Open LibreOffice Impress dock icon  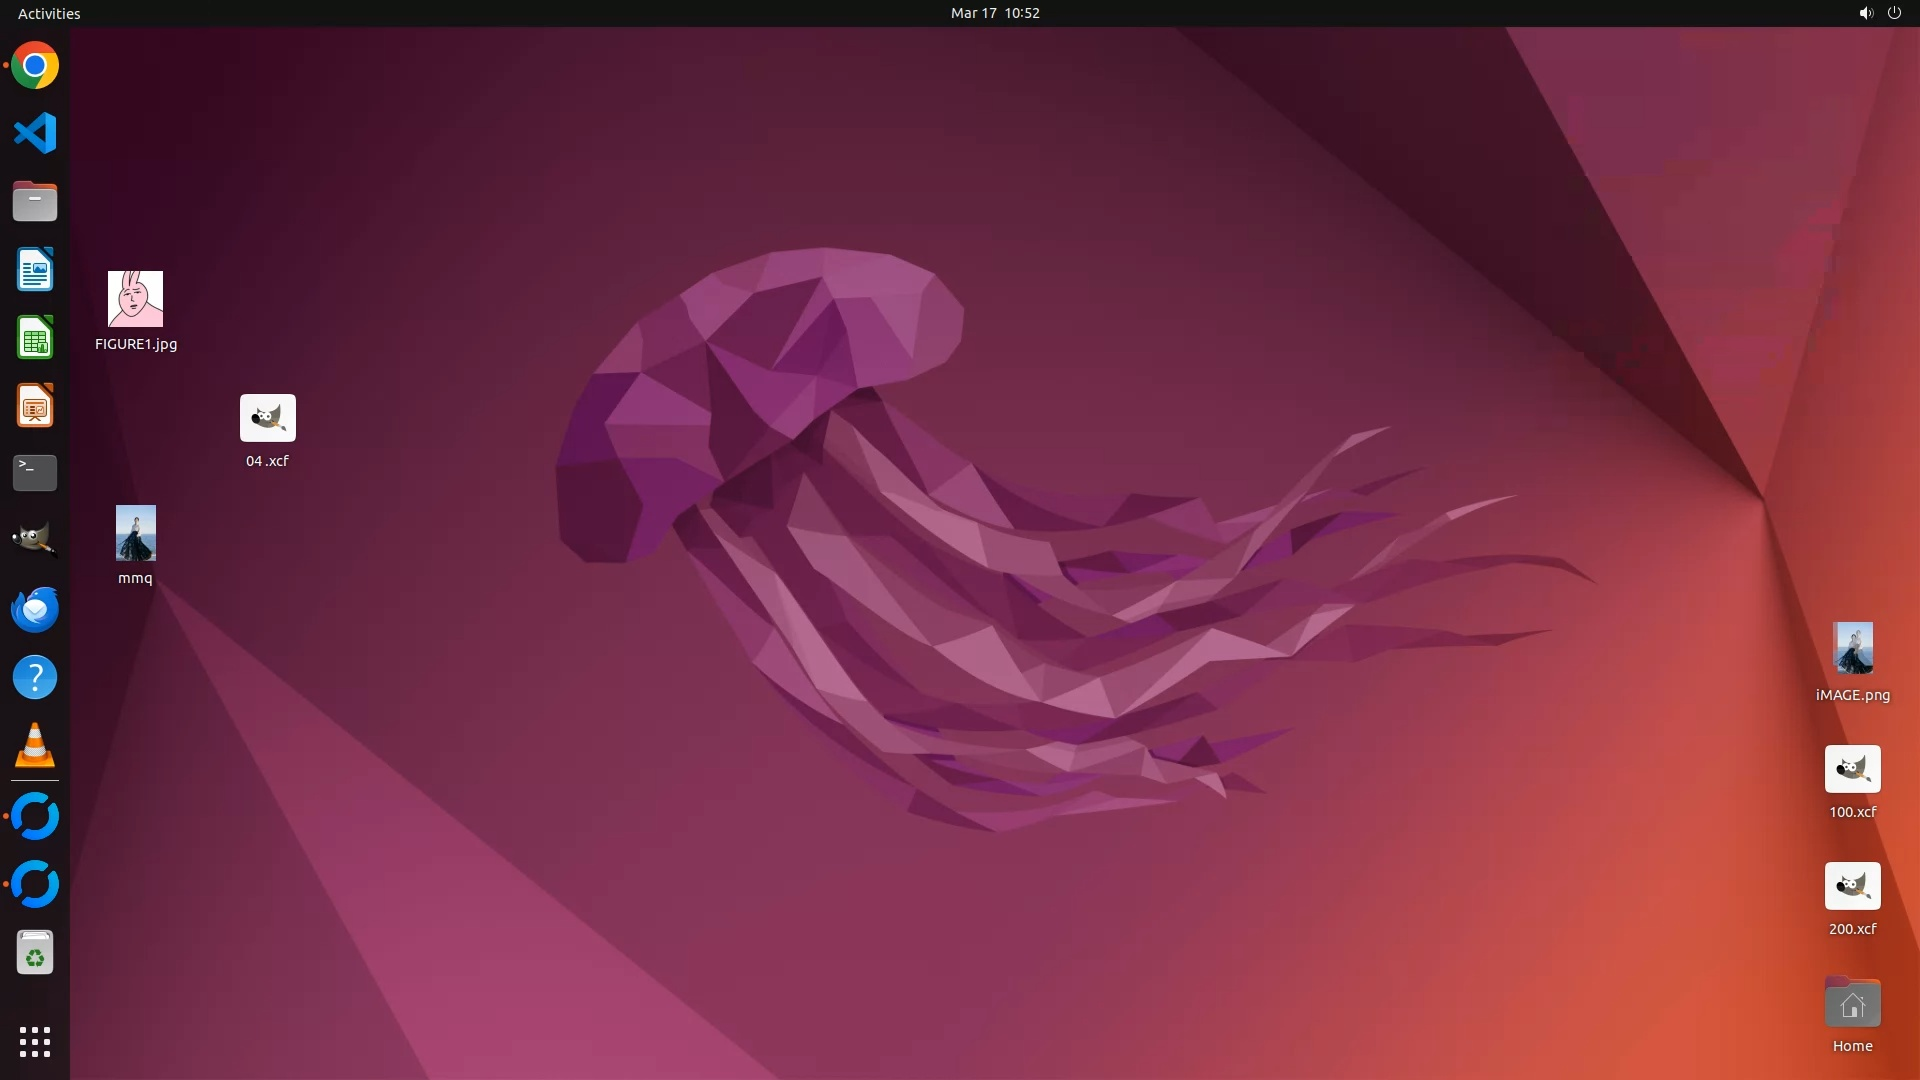click(35, 406)
